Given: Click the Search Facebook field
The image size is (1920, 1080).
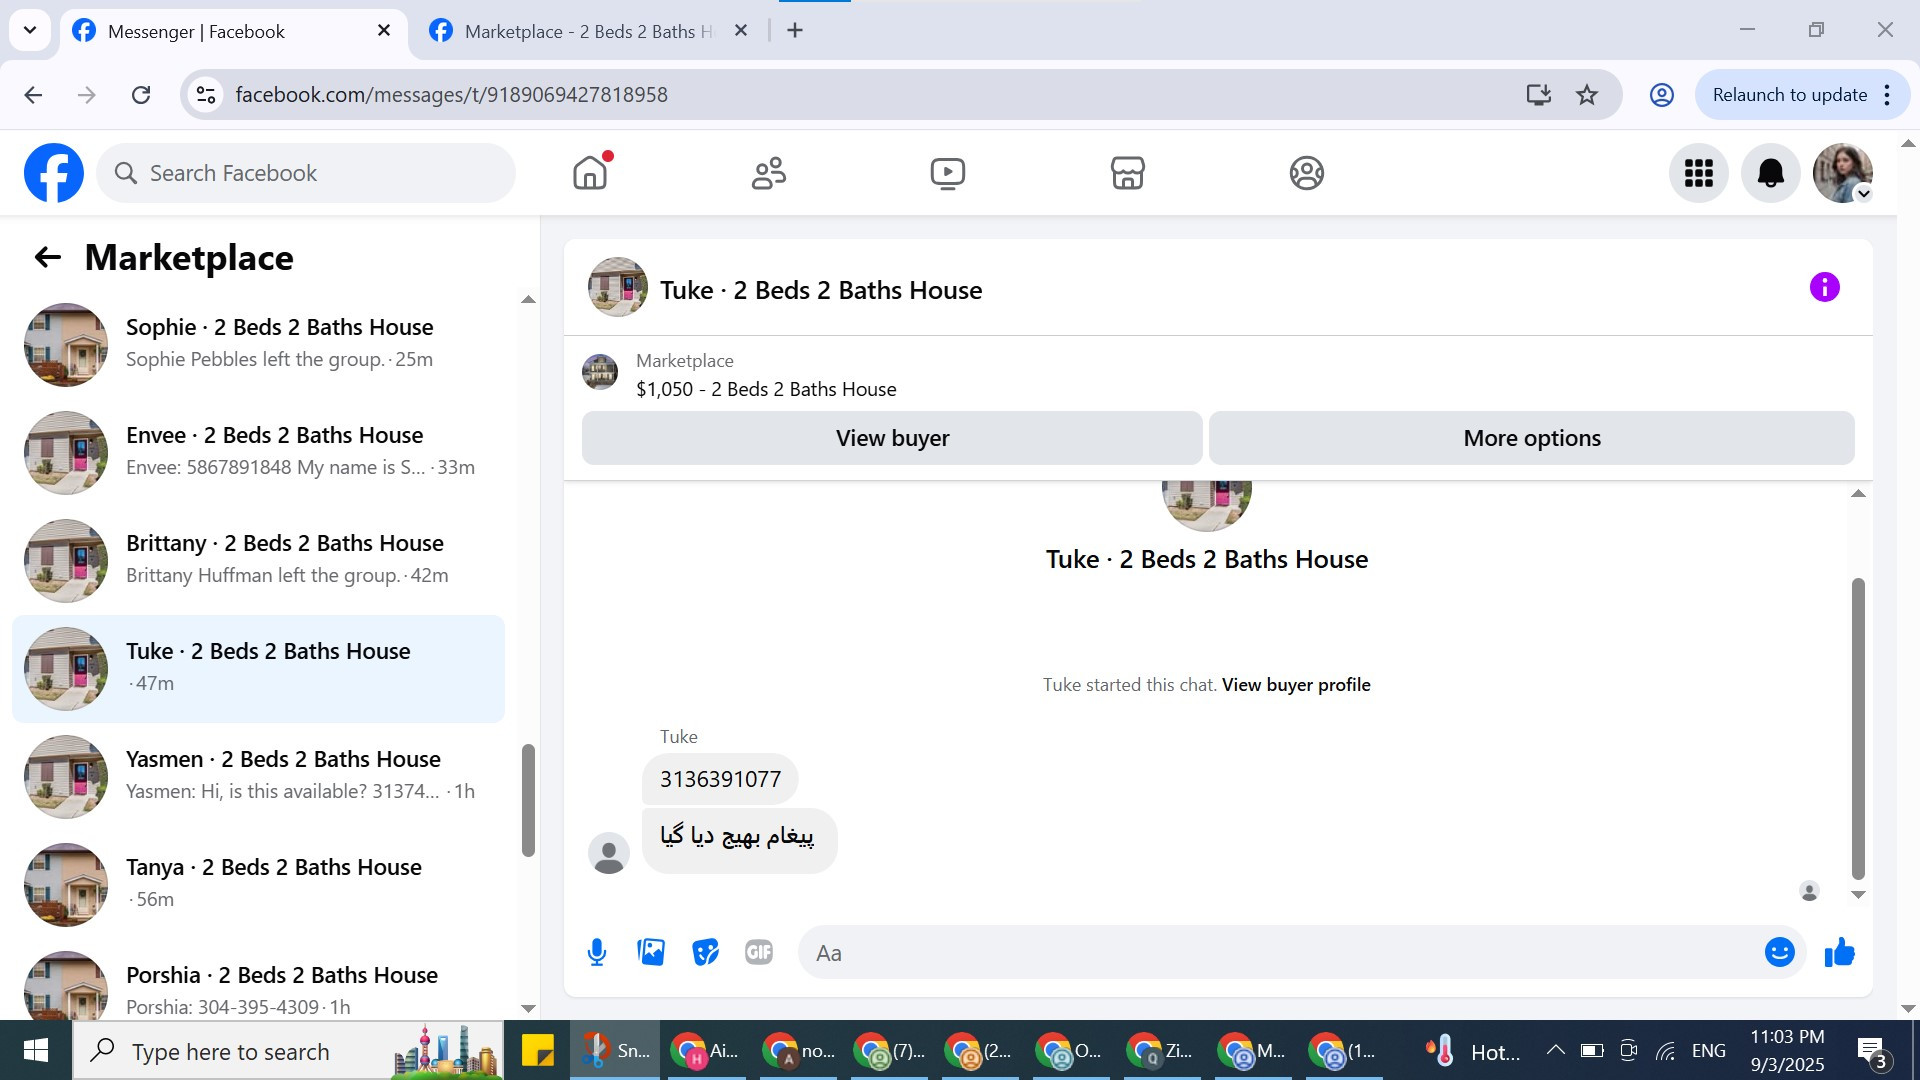Looking at the screenshot, I should click(x=306, y=173).
